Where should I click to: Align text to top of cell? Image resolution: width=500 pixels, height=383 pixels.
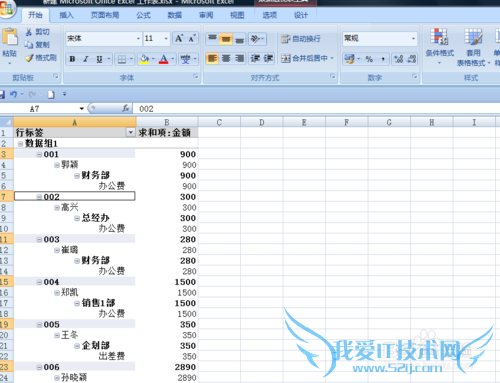coord(212,39)
